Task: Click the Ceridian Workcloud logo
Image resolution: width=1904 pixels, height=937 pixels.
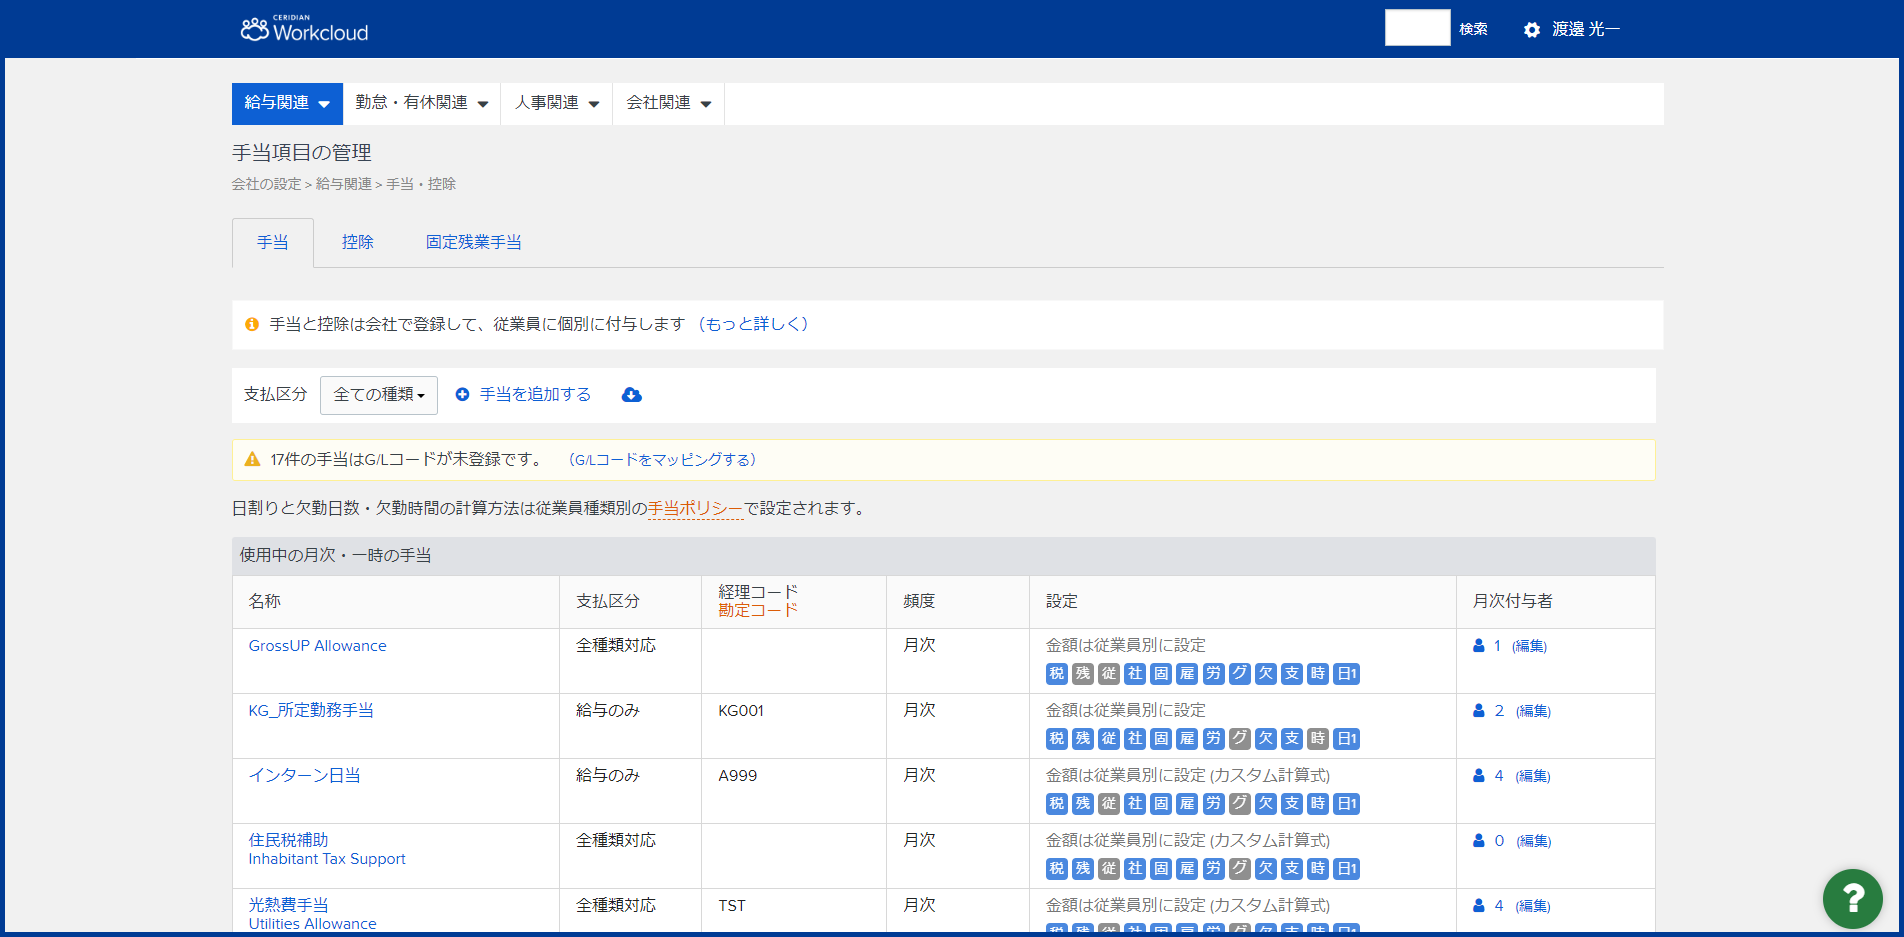Action: click(x=303, y=28)
